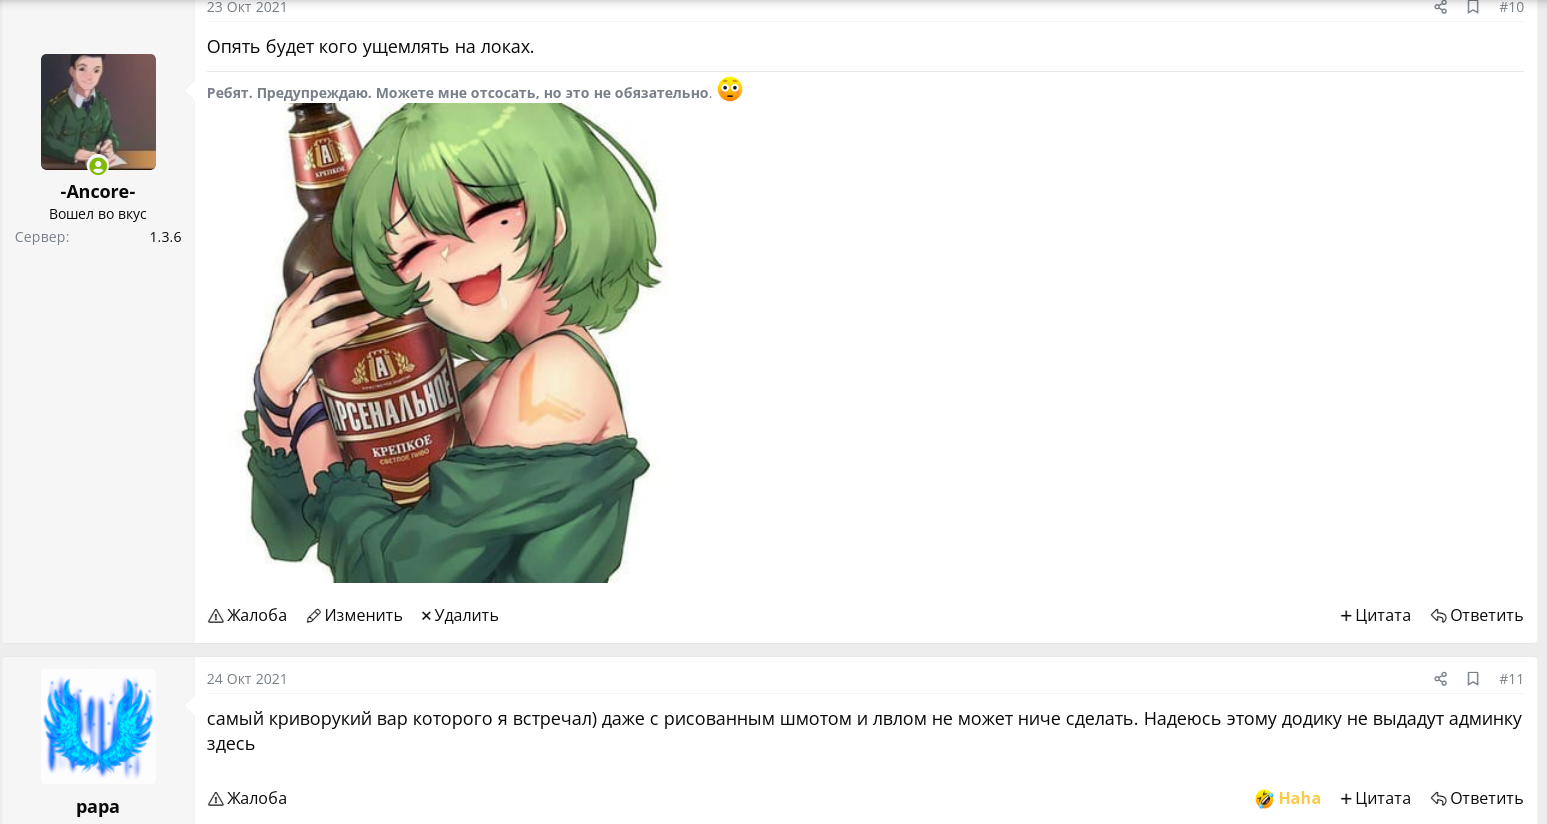1547x824 pixels.
Task: Share post #11 via share icon
Action: (1440, 679)
